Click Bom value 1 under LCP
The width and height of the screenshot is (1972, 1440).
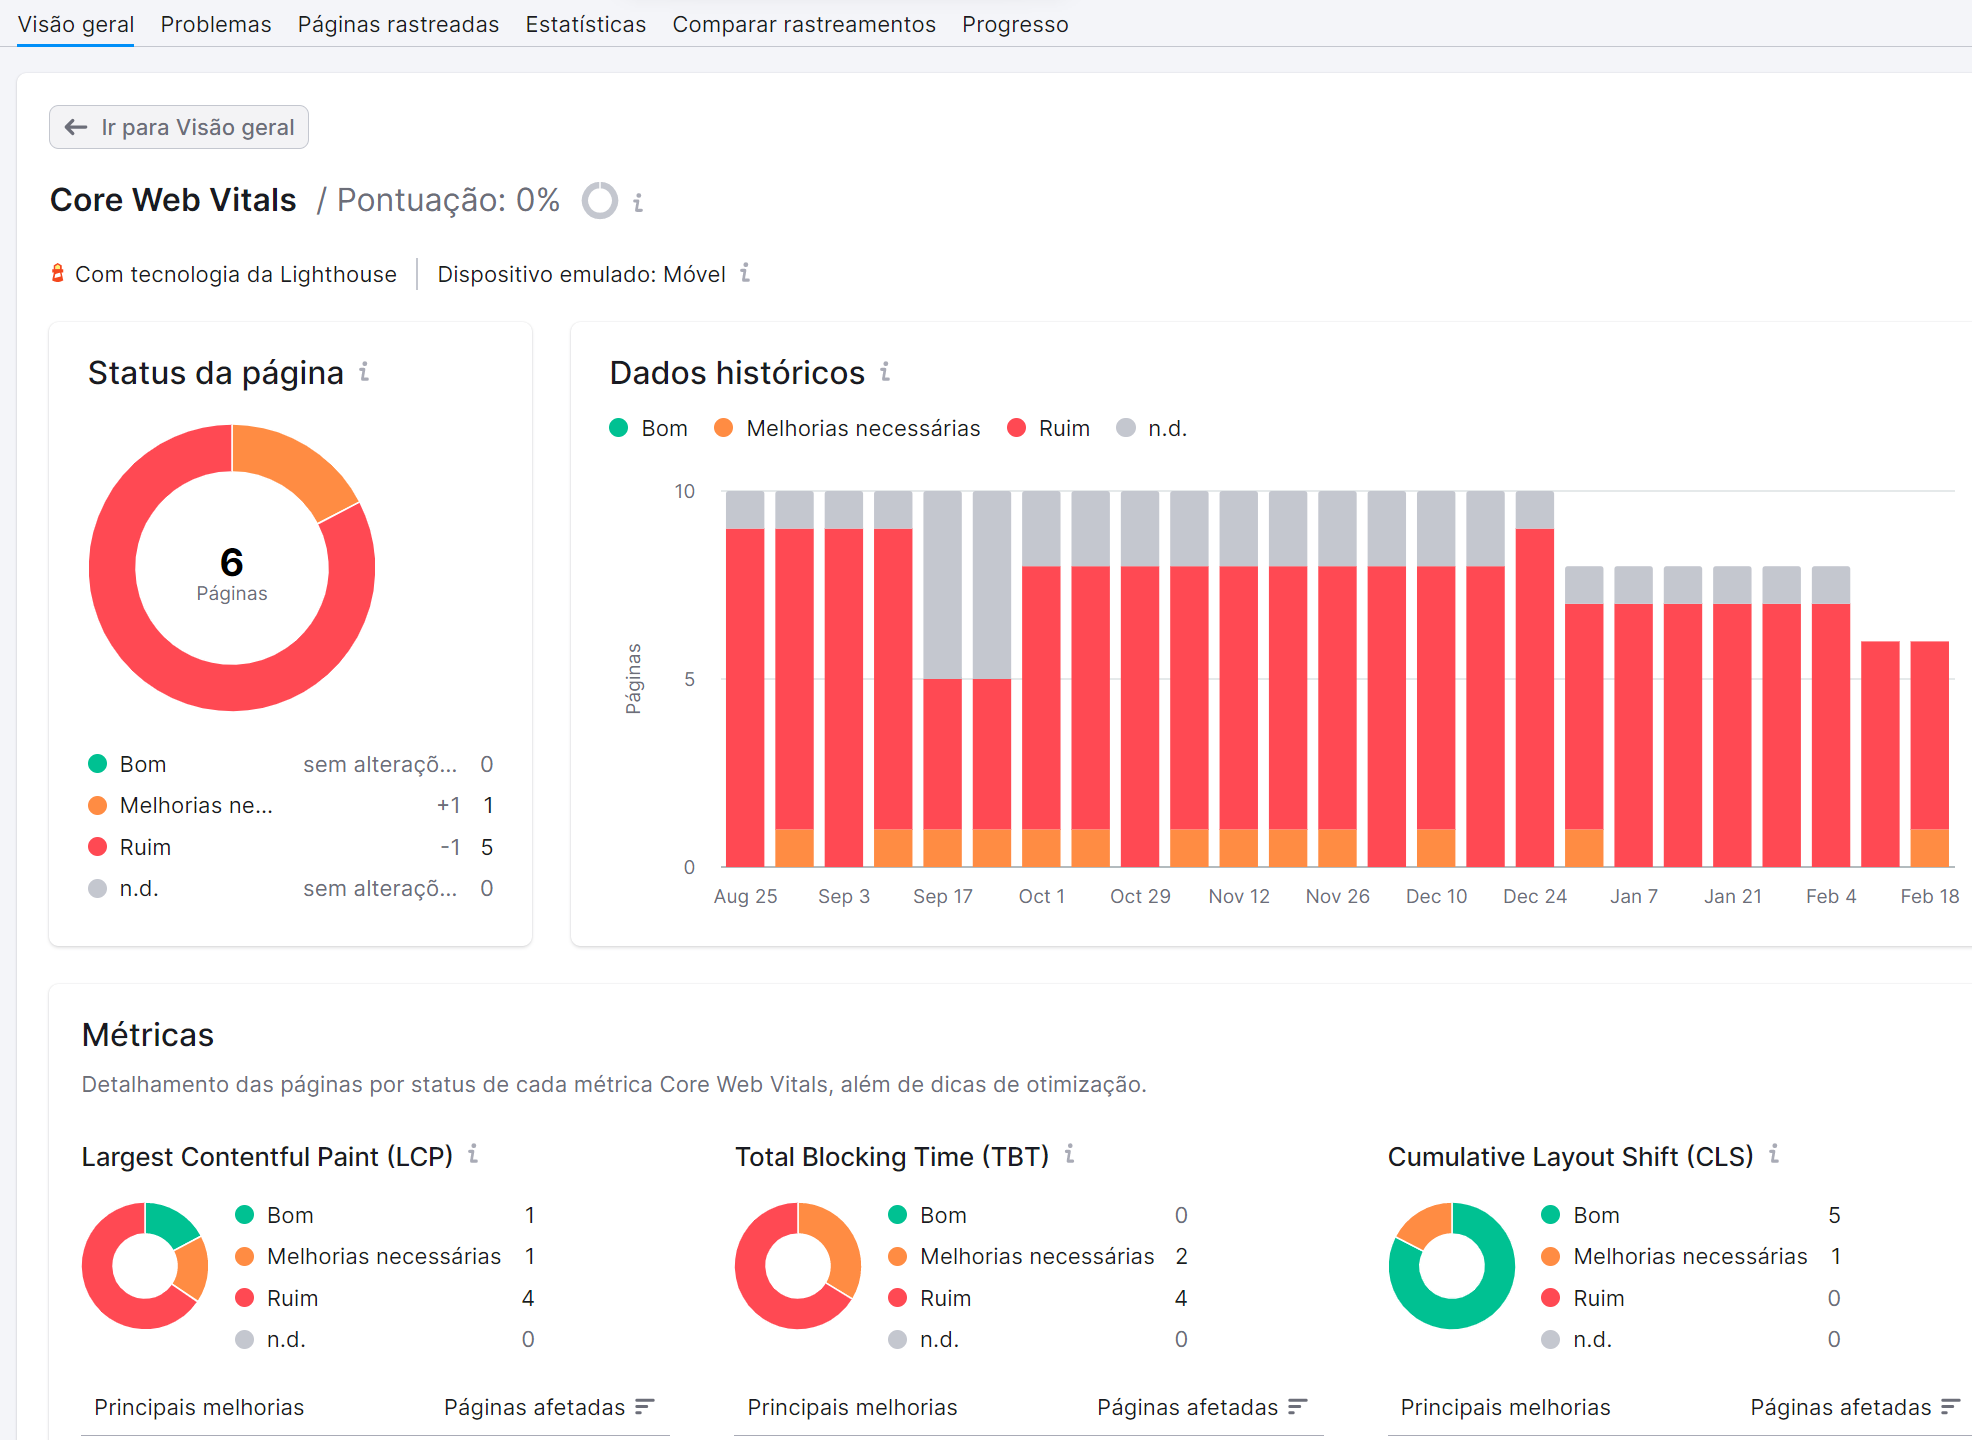(529, 1215)
